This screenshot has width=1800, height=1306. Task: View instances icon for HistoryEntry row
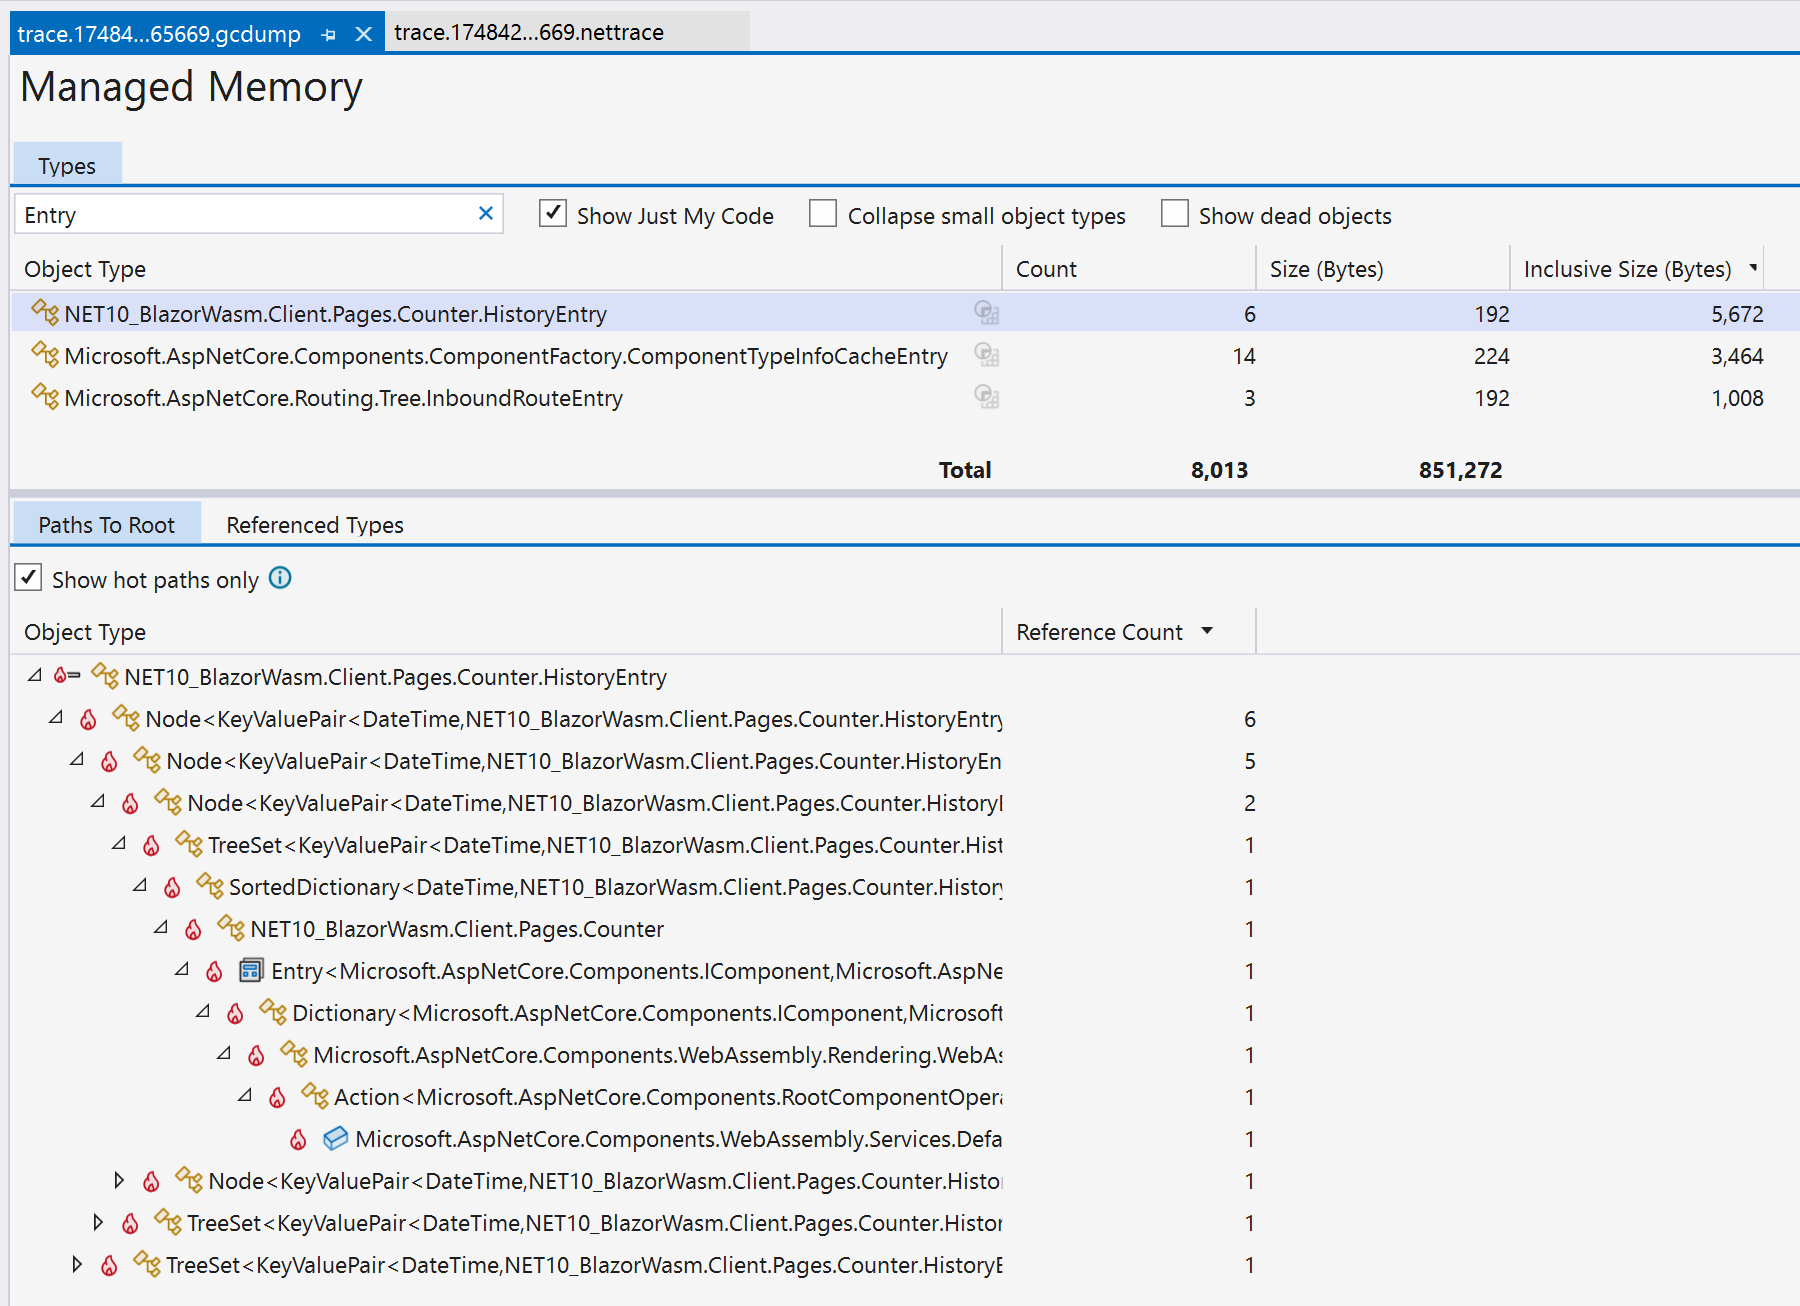987,313
